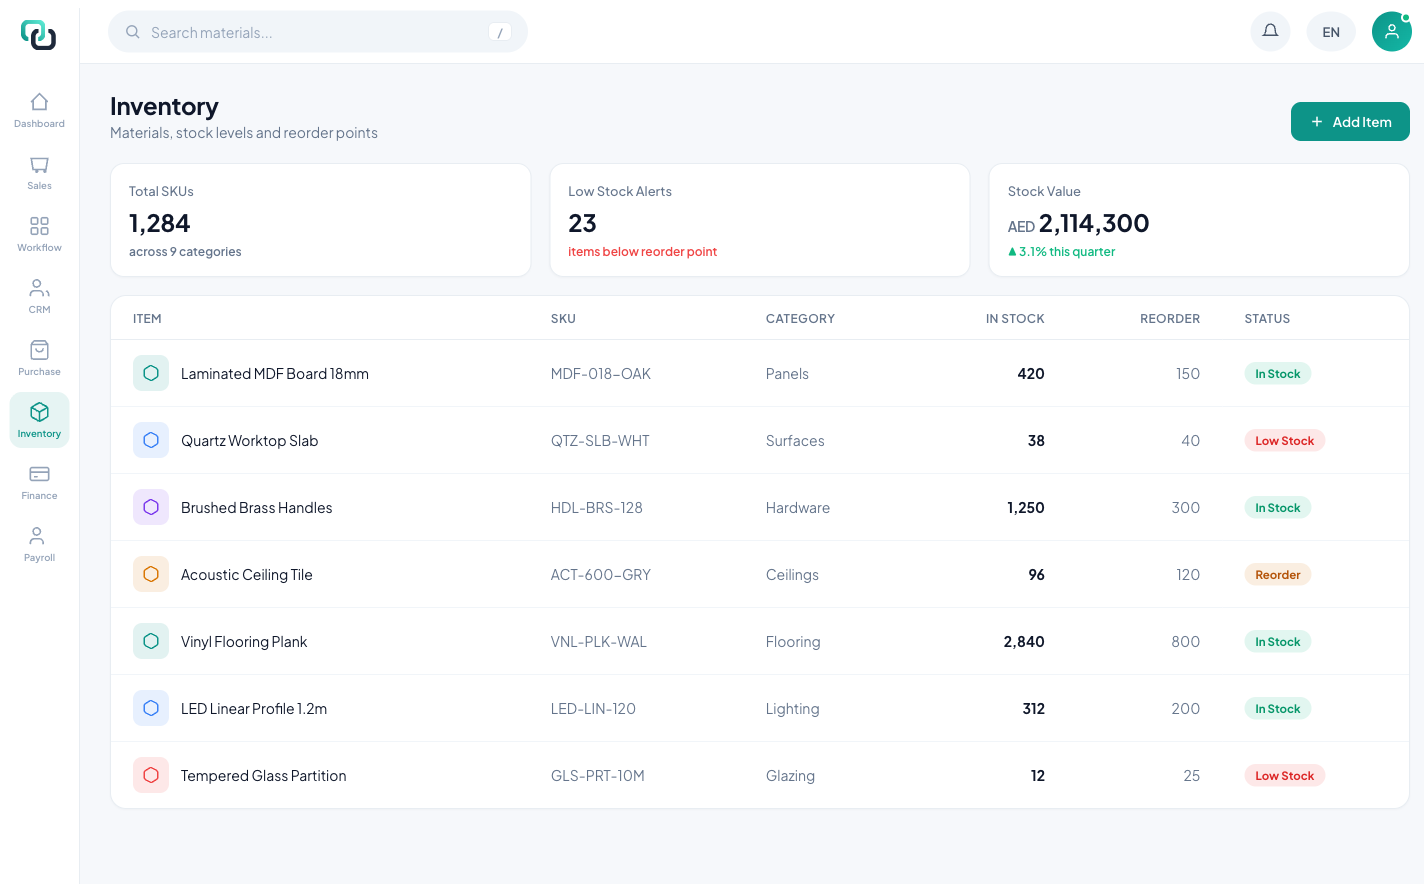Navigate to CRM
Screen dimensions: 1424x884
tap(39, 296)
